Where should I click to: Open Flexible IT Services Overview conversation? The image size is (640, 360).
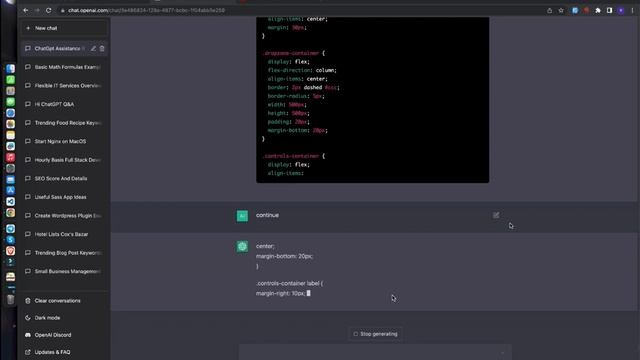[64, 86]
